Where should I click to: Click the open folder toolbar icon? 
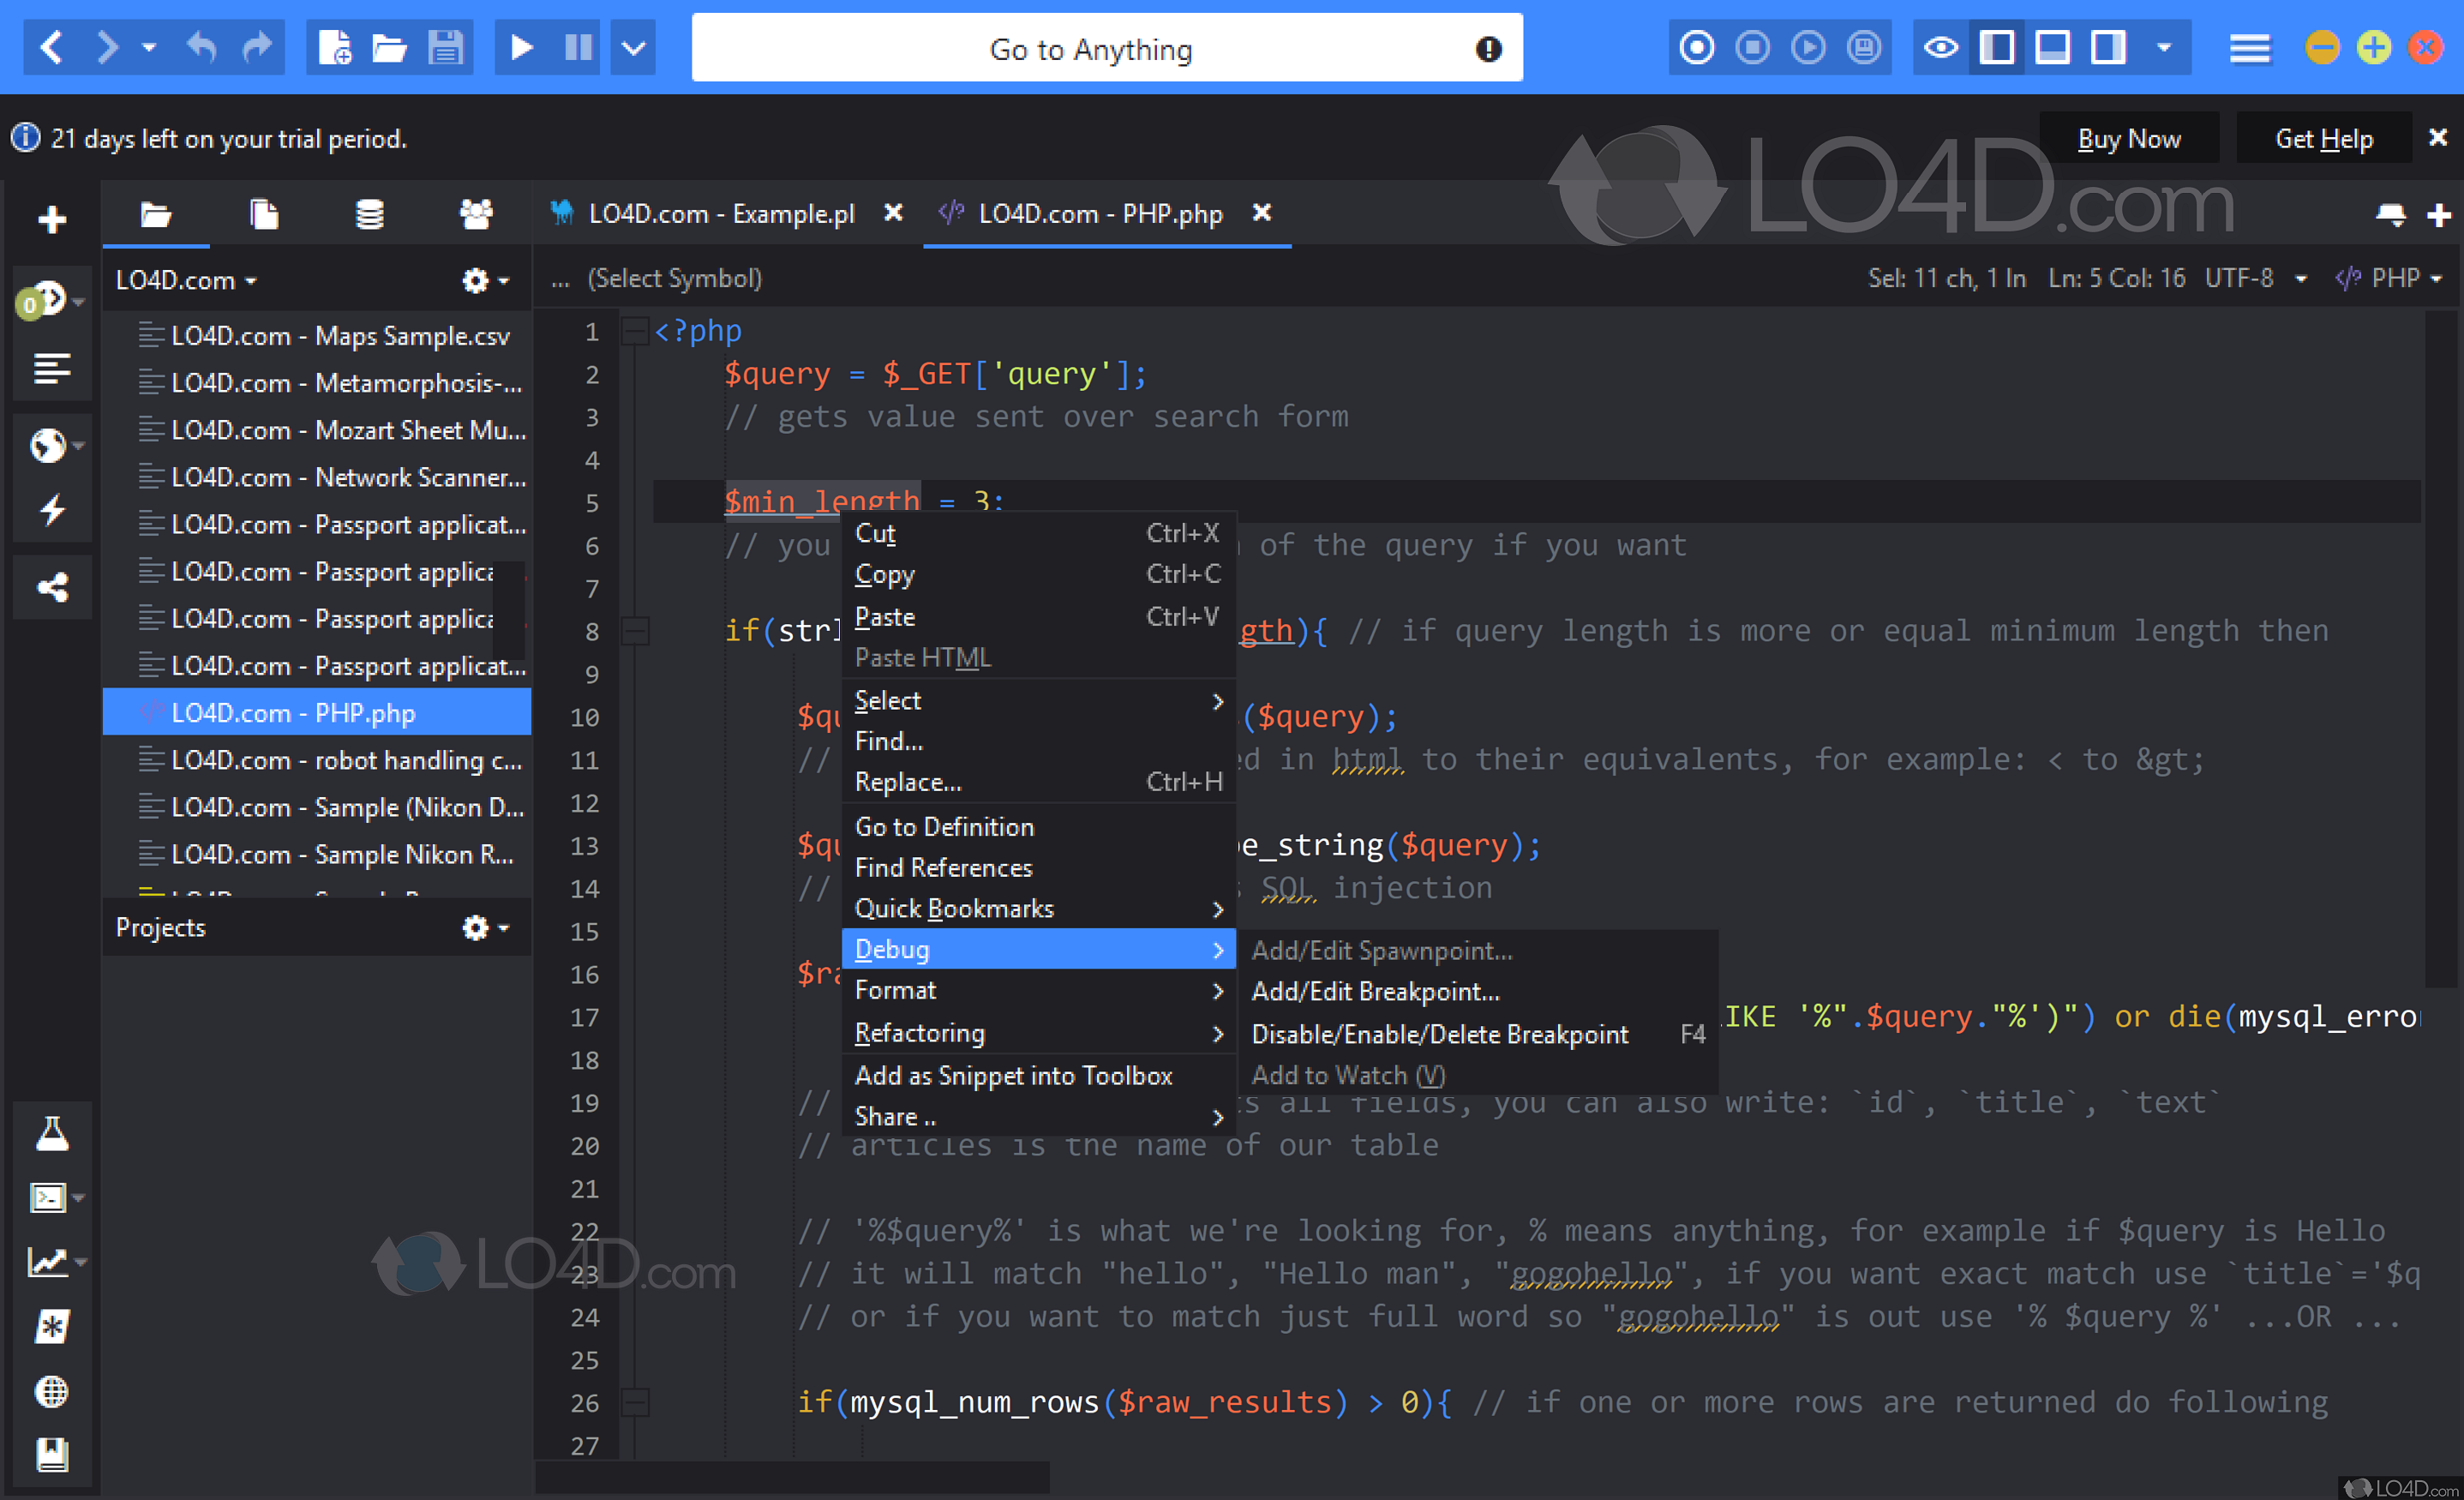[x=389, y=47]
